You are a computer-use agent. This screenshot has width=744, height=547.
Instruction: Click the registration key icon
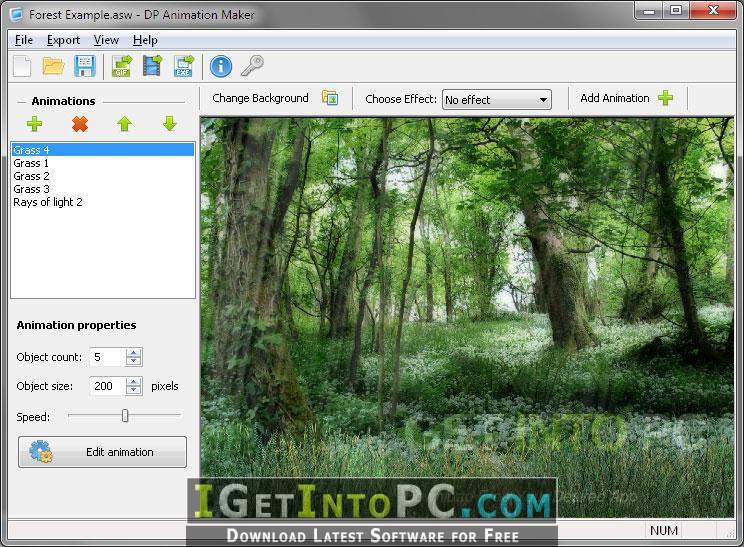252,66
